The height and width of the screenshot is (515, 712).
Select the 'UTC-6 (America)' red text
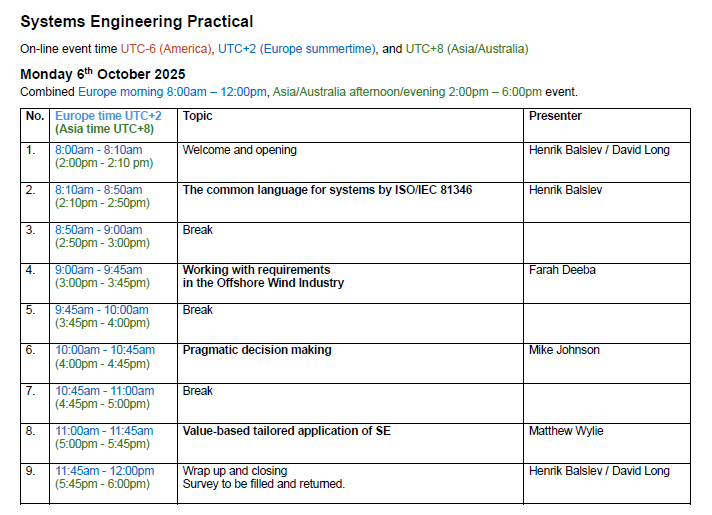tap(166, 49)
